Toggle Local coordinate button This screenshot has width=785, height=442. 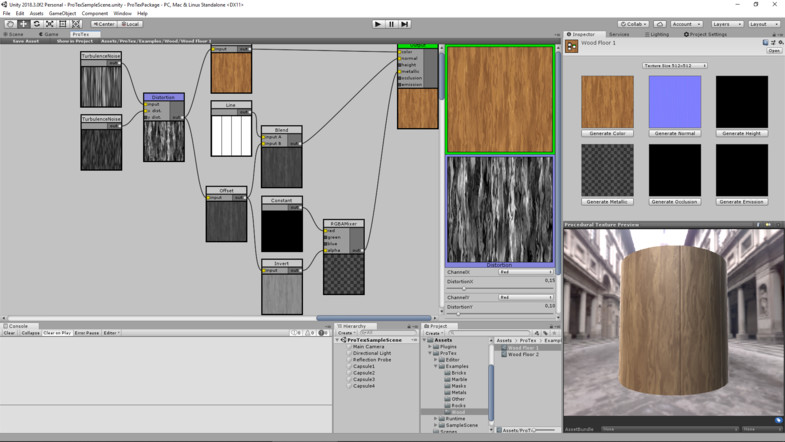click(x=130, y=24)
